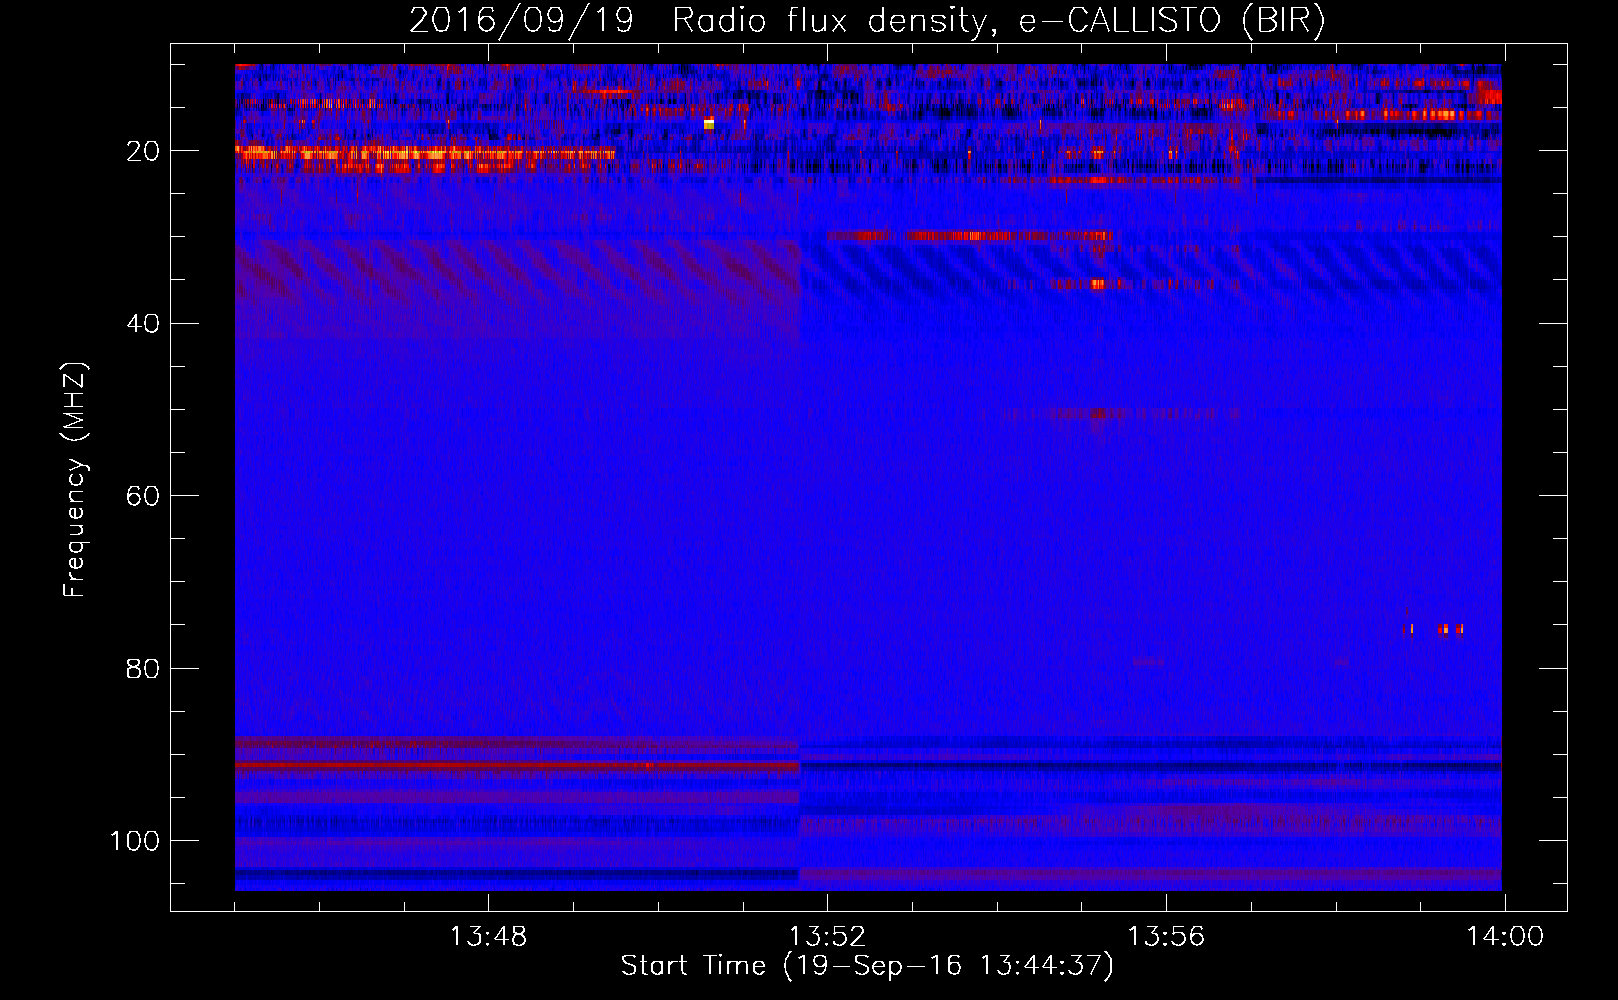Click the 13:52 time tick label
Viewport: 1618px width, 1000px height.
[x=827, y=937]
